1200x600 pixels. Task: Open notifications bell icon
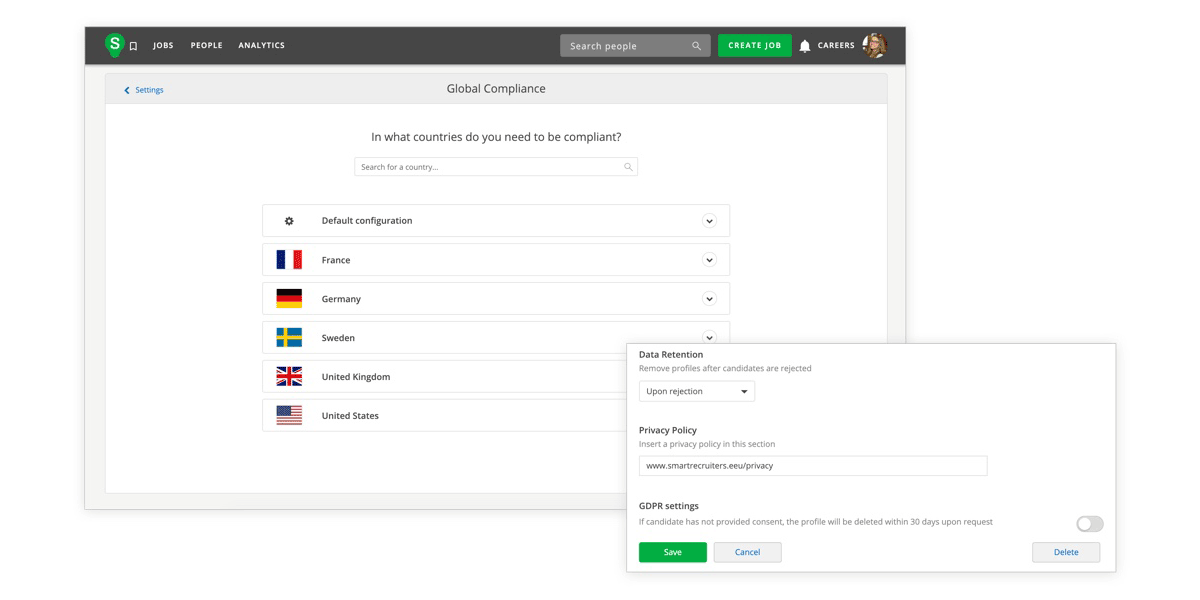coord(805,46)
